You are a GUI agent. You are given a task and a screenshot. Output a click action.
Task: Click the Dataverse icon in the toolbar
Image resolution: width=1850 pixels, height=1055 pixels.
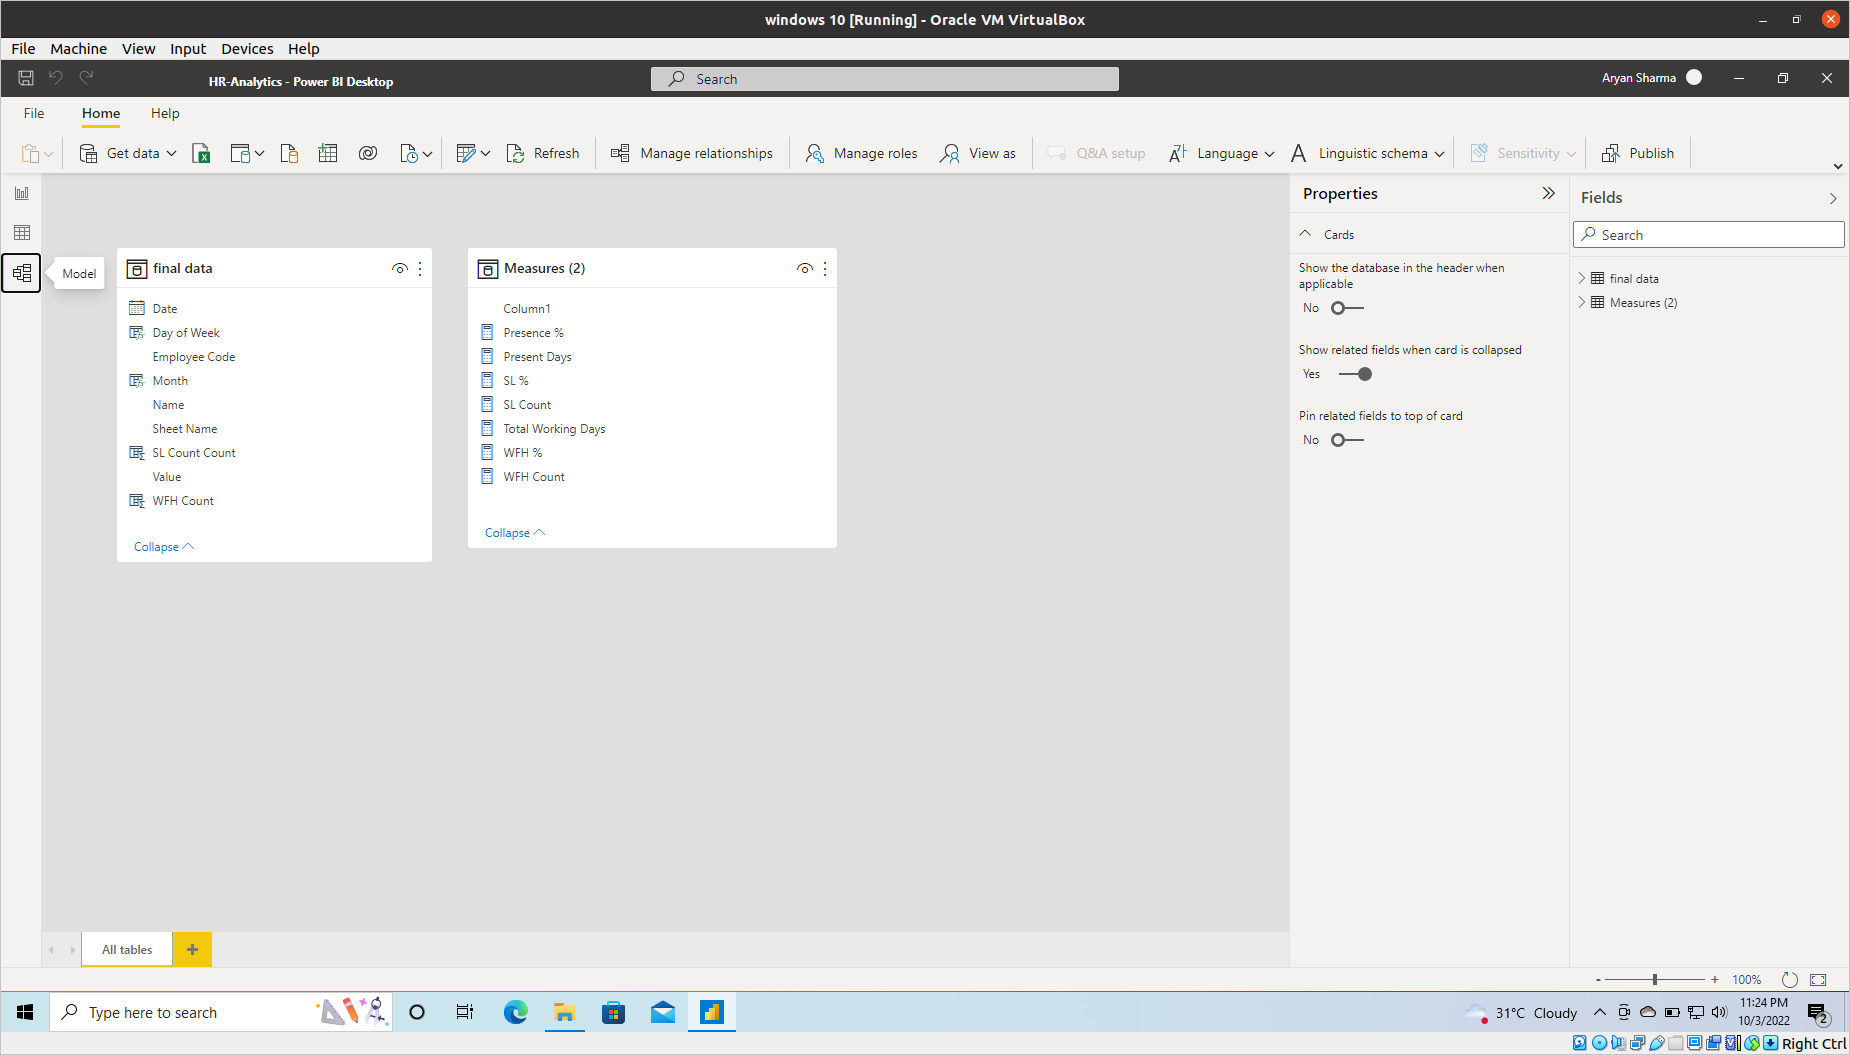click(290, 152)
